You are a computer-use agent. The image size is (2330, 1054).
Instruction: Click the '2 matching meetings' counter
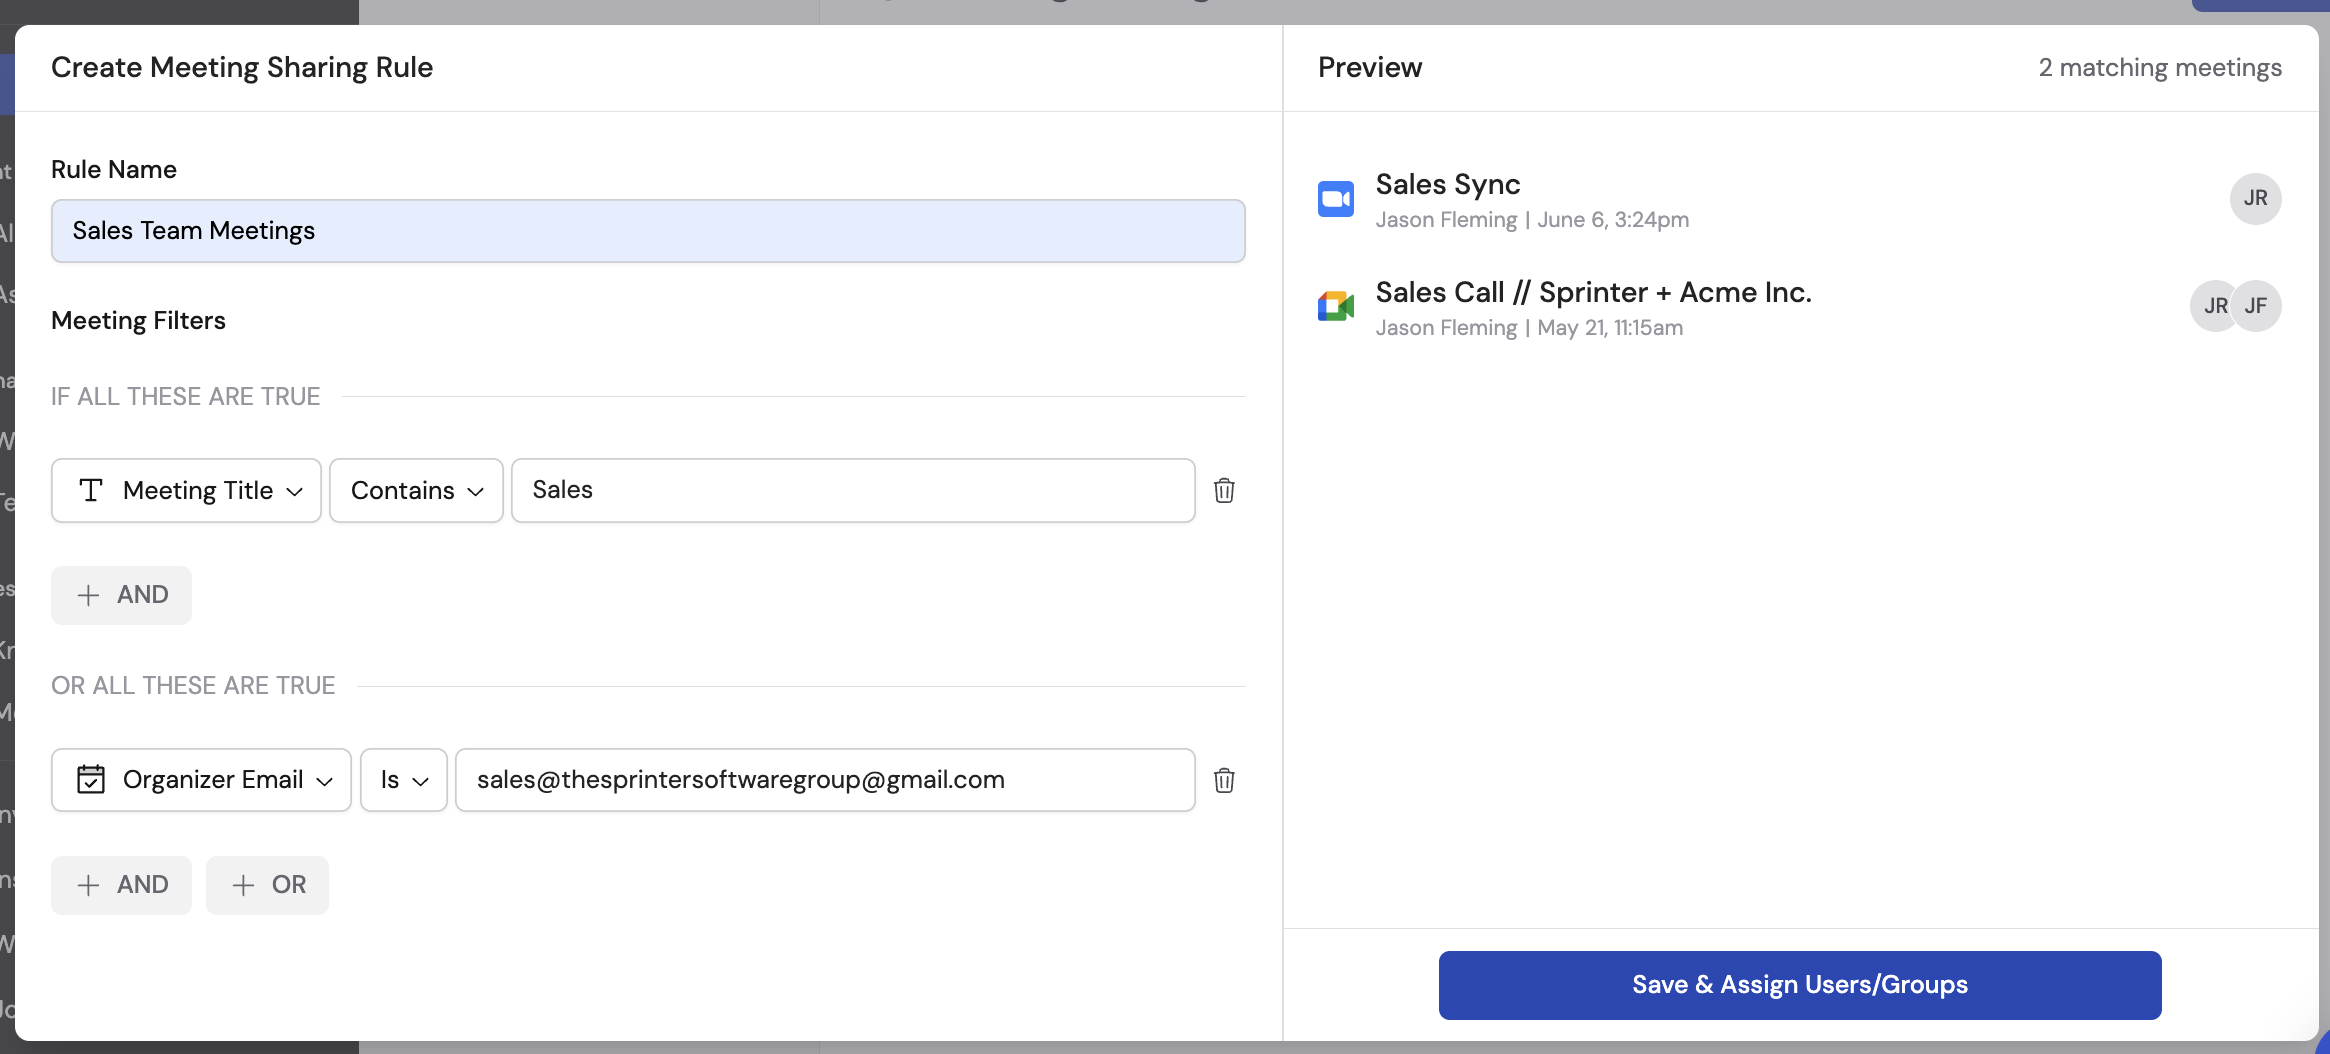(x=2159, y=67)
